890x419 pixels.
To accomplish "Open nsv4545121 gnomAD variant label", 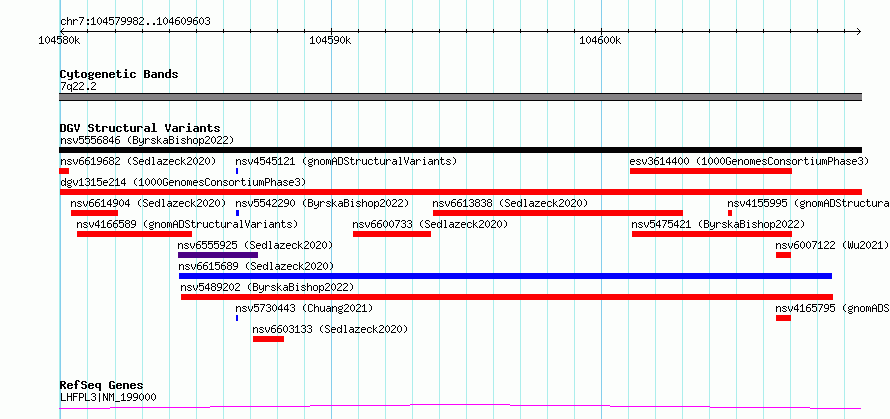I will 346,161.
